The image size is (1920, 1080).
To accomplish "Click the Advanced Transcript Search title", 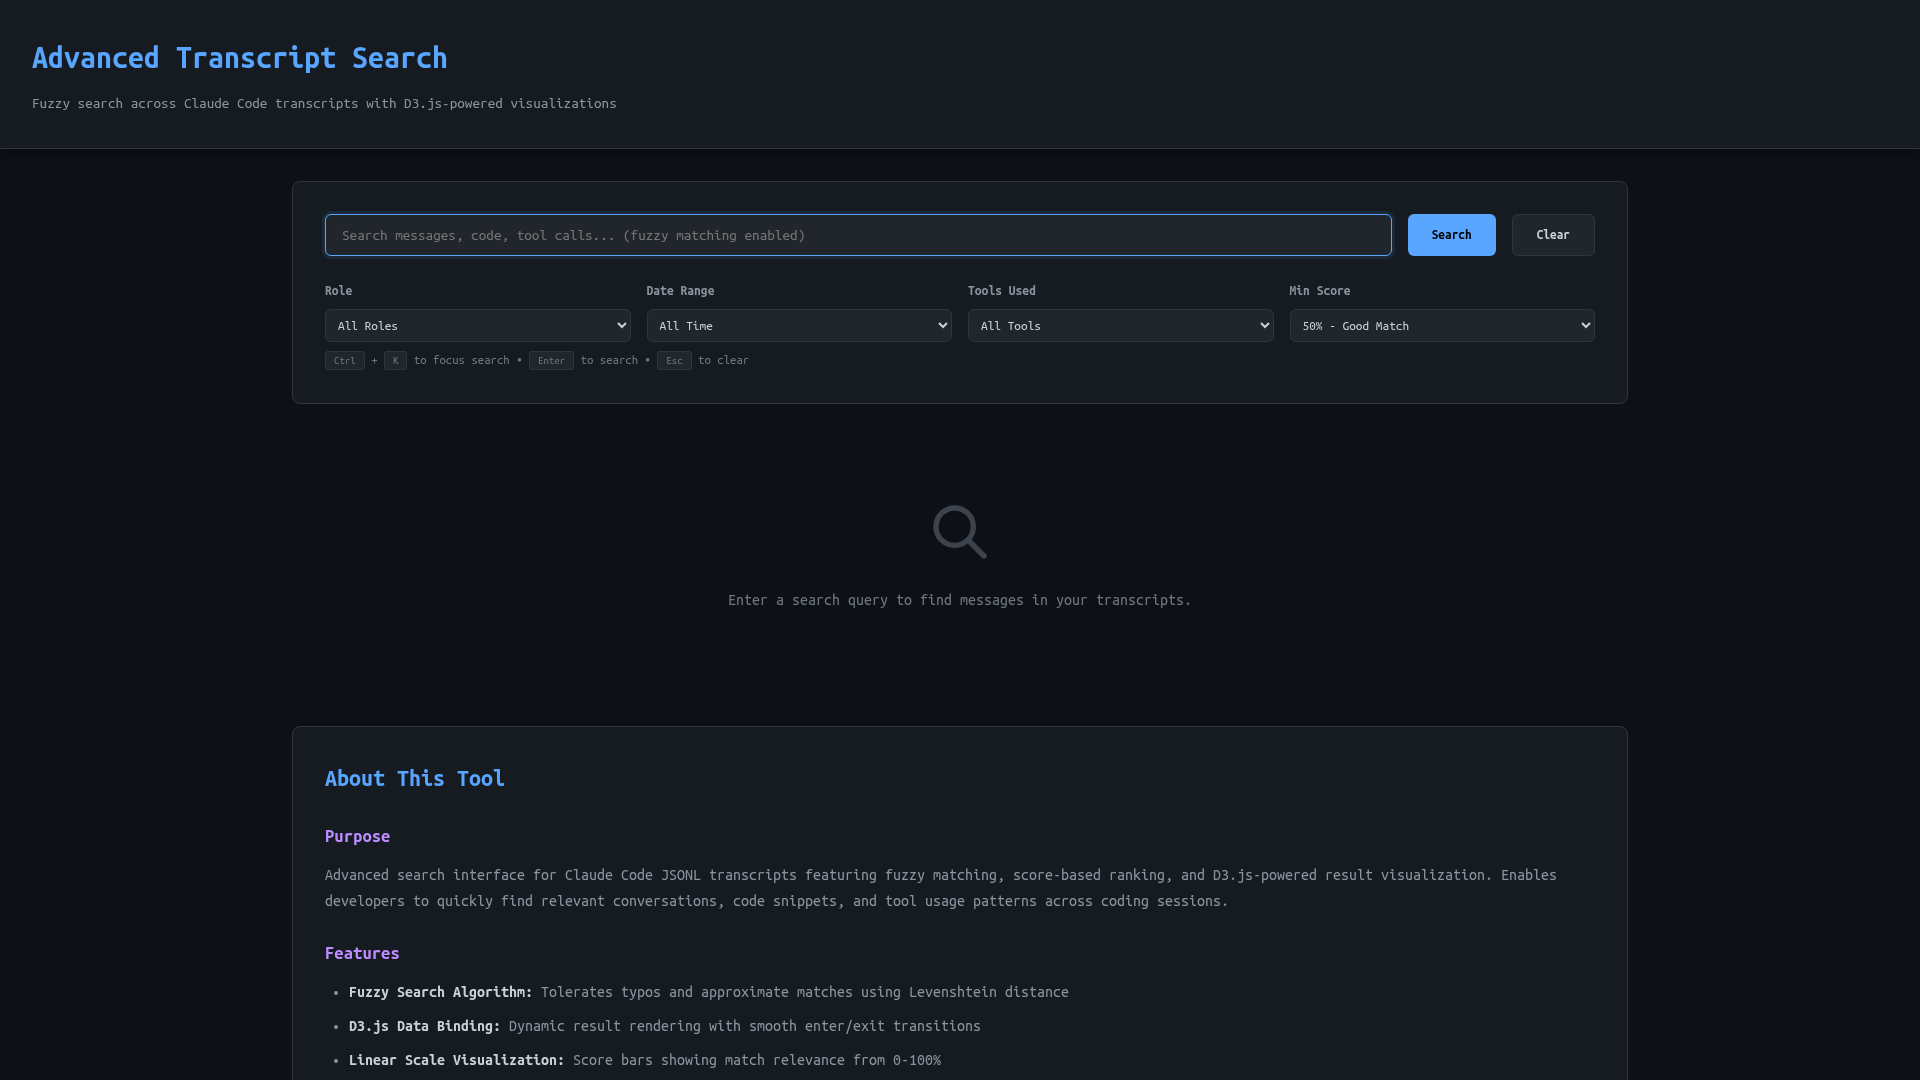I will (x=239, y=58).
